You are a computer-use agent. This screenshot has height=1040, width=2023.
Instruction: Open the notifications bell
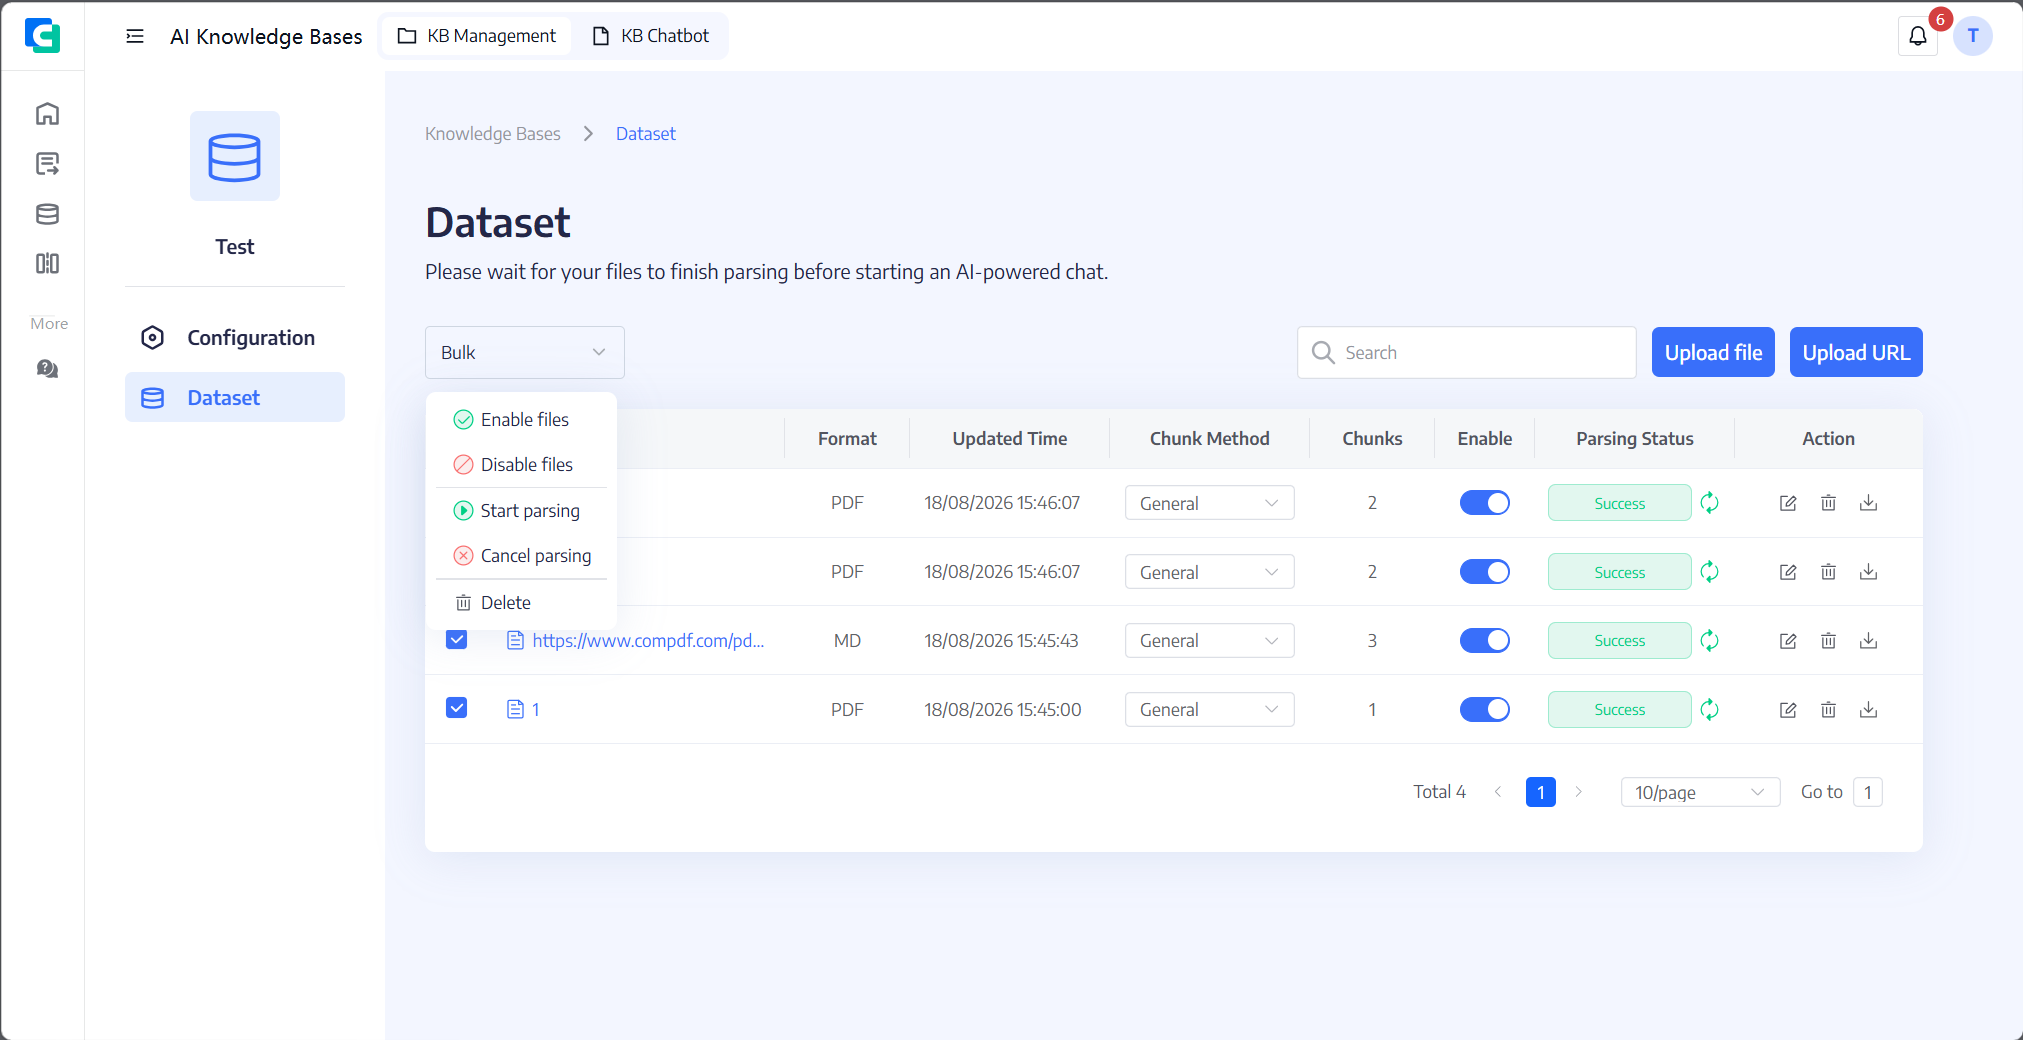click(x=1917, y=37)
